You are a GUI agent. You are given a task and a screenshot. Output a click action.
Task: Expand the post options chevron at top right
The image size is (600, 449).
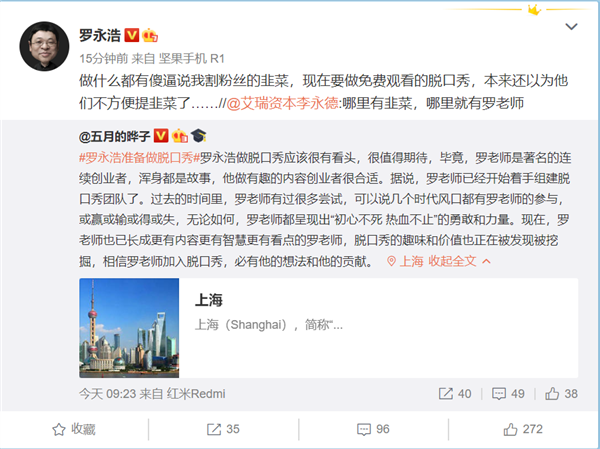pos(571,26)
